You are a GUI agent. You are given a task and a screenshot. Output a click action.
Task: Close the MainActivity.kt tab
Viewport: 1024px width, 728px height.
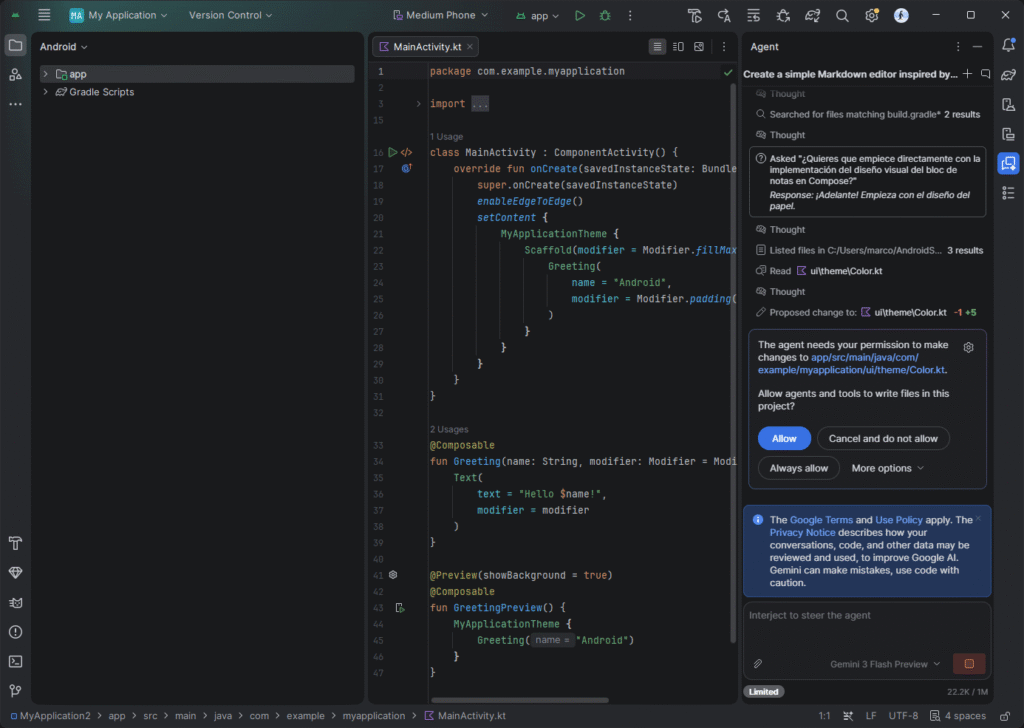(470, 46)
